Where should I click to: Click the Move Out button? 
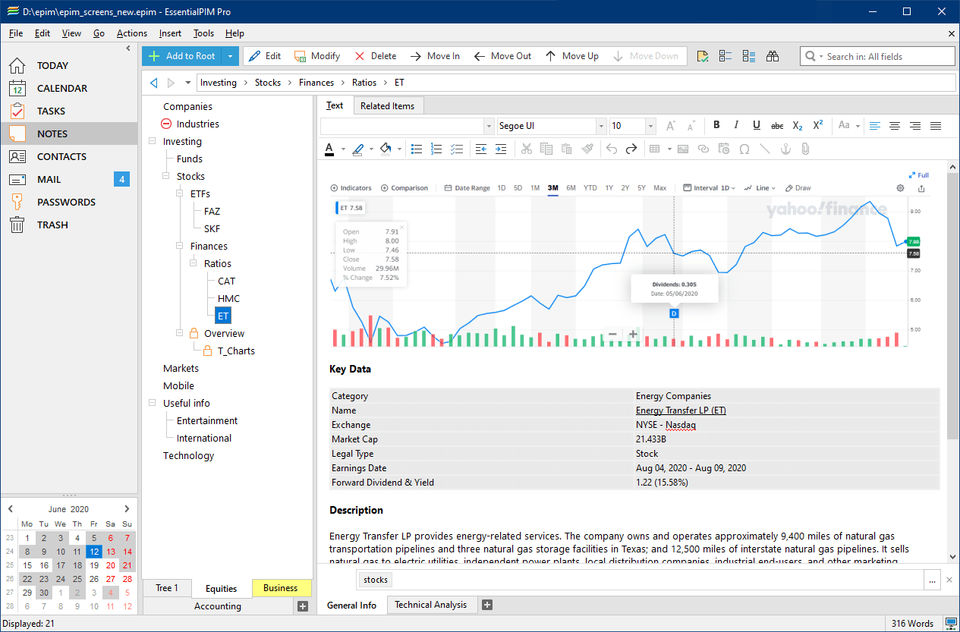502,56
